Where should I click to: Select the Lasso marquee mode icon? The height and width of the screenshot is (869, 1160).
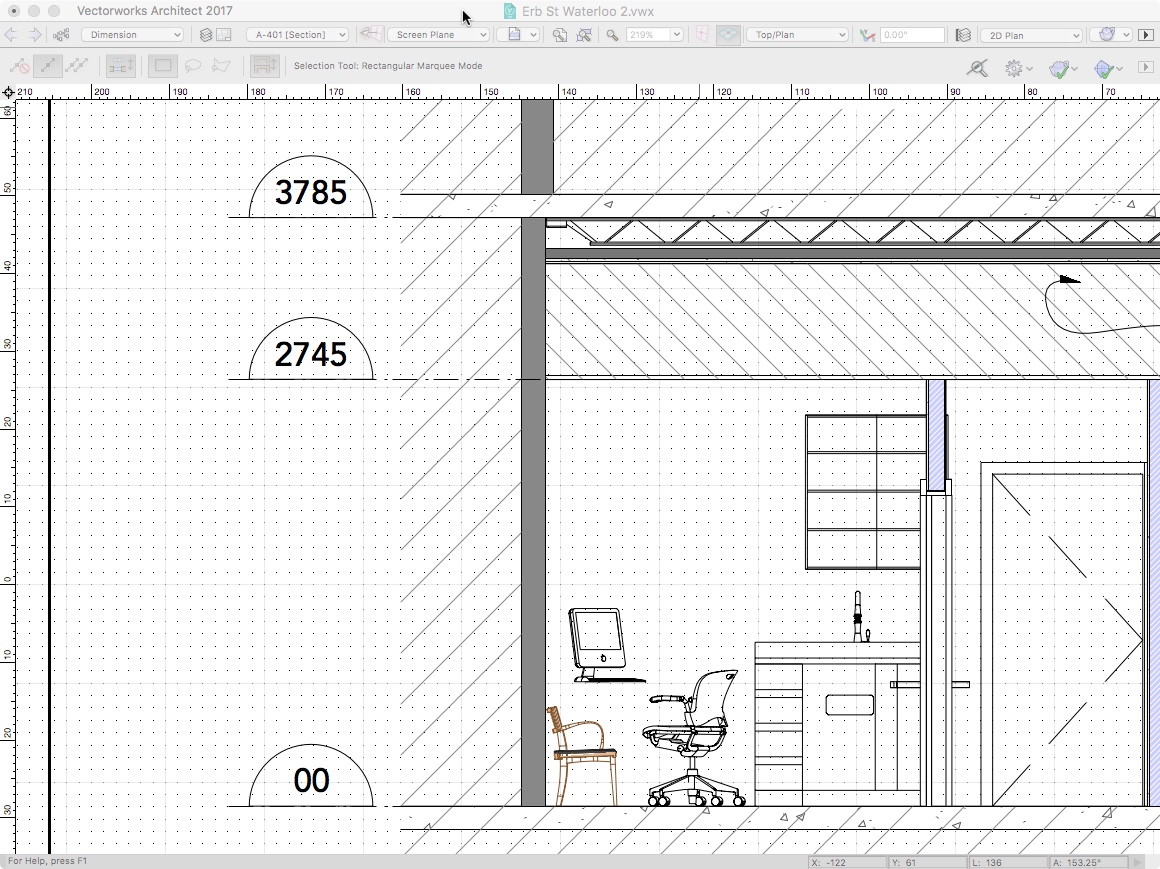click(x=194, y=66)
